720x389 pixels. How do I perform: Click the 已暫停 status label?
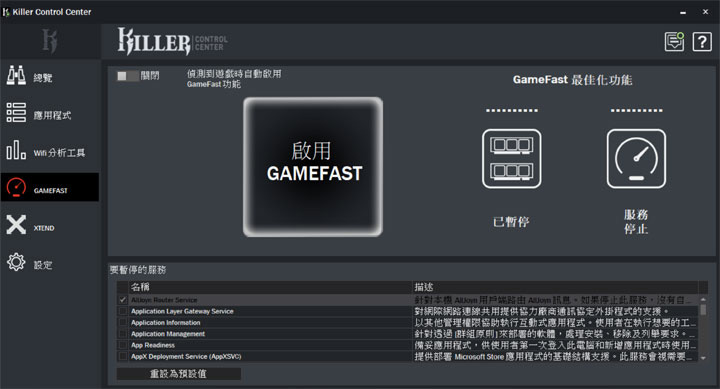coord(511,222)
